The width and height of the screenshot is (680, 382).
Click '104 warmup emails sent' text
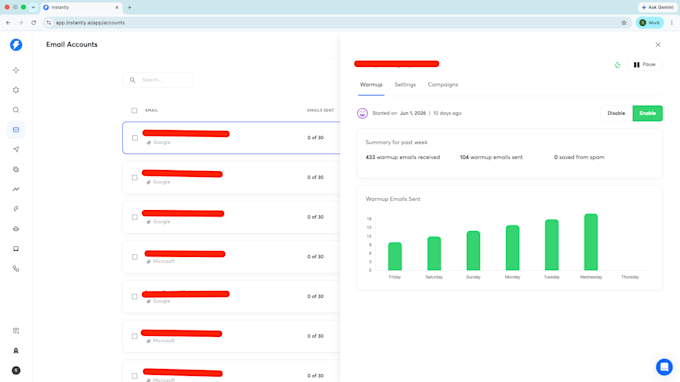pyautogui.click(x=491, y=157)
